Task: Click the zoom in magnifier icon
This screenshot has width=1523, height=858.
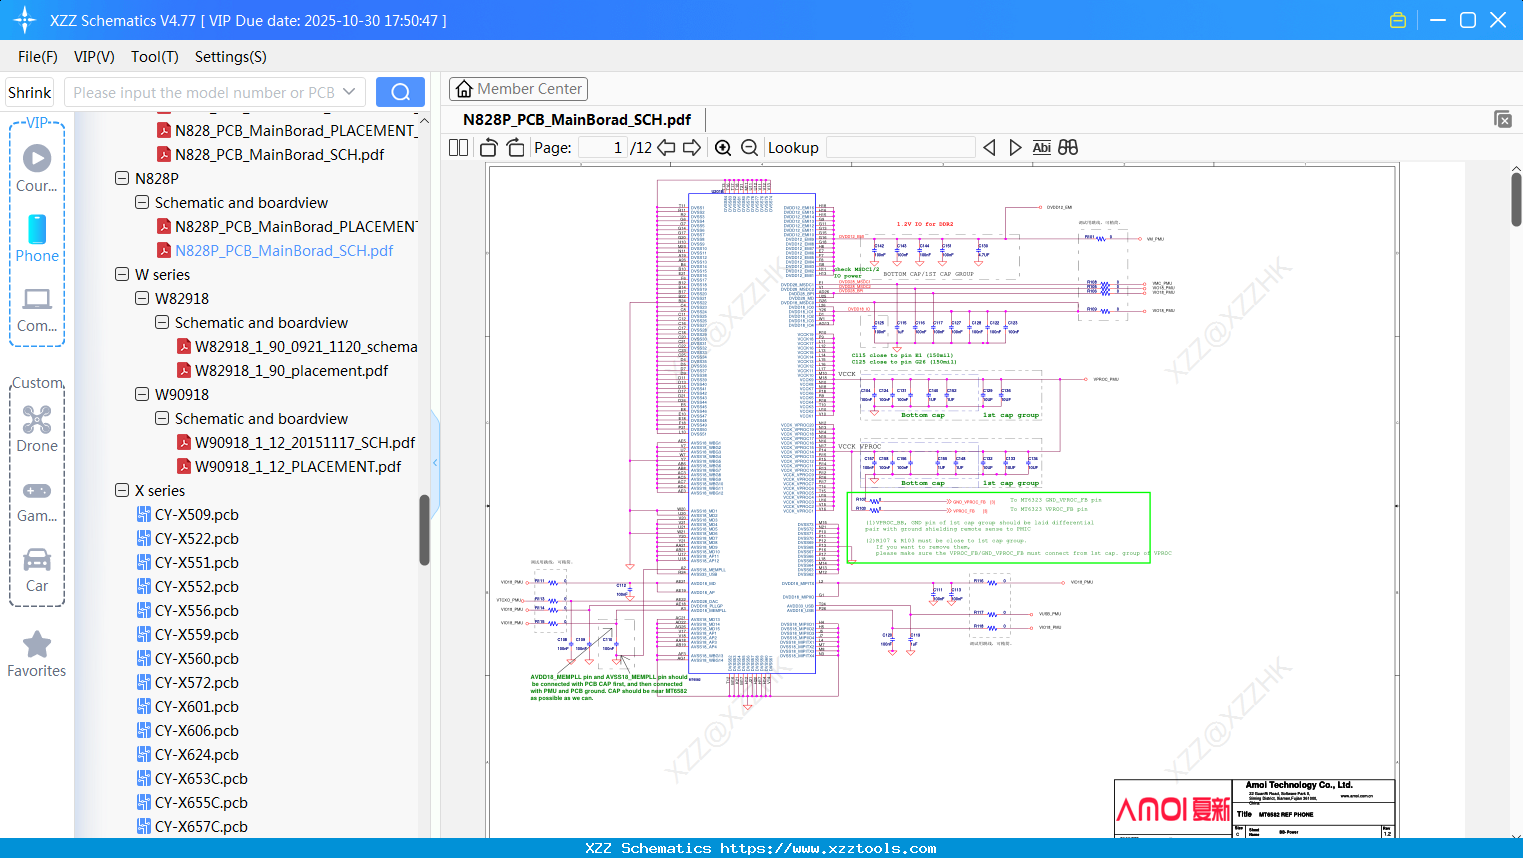Action: (x=723, y=148)
